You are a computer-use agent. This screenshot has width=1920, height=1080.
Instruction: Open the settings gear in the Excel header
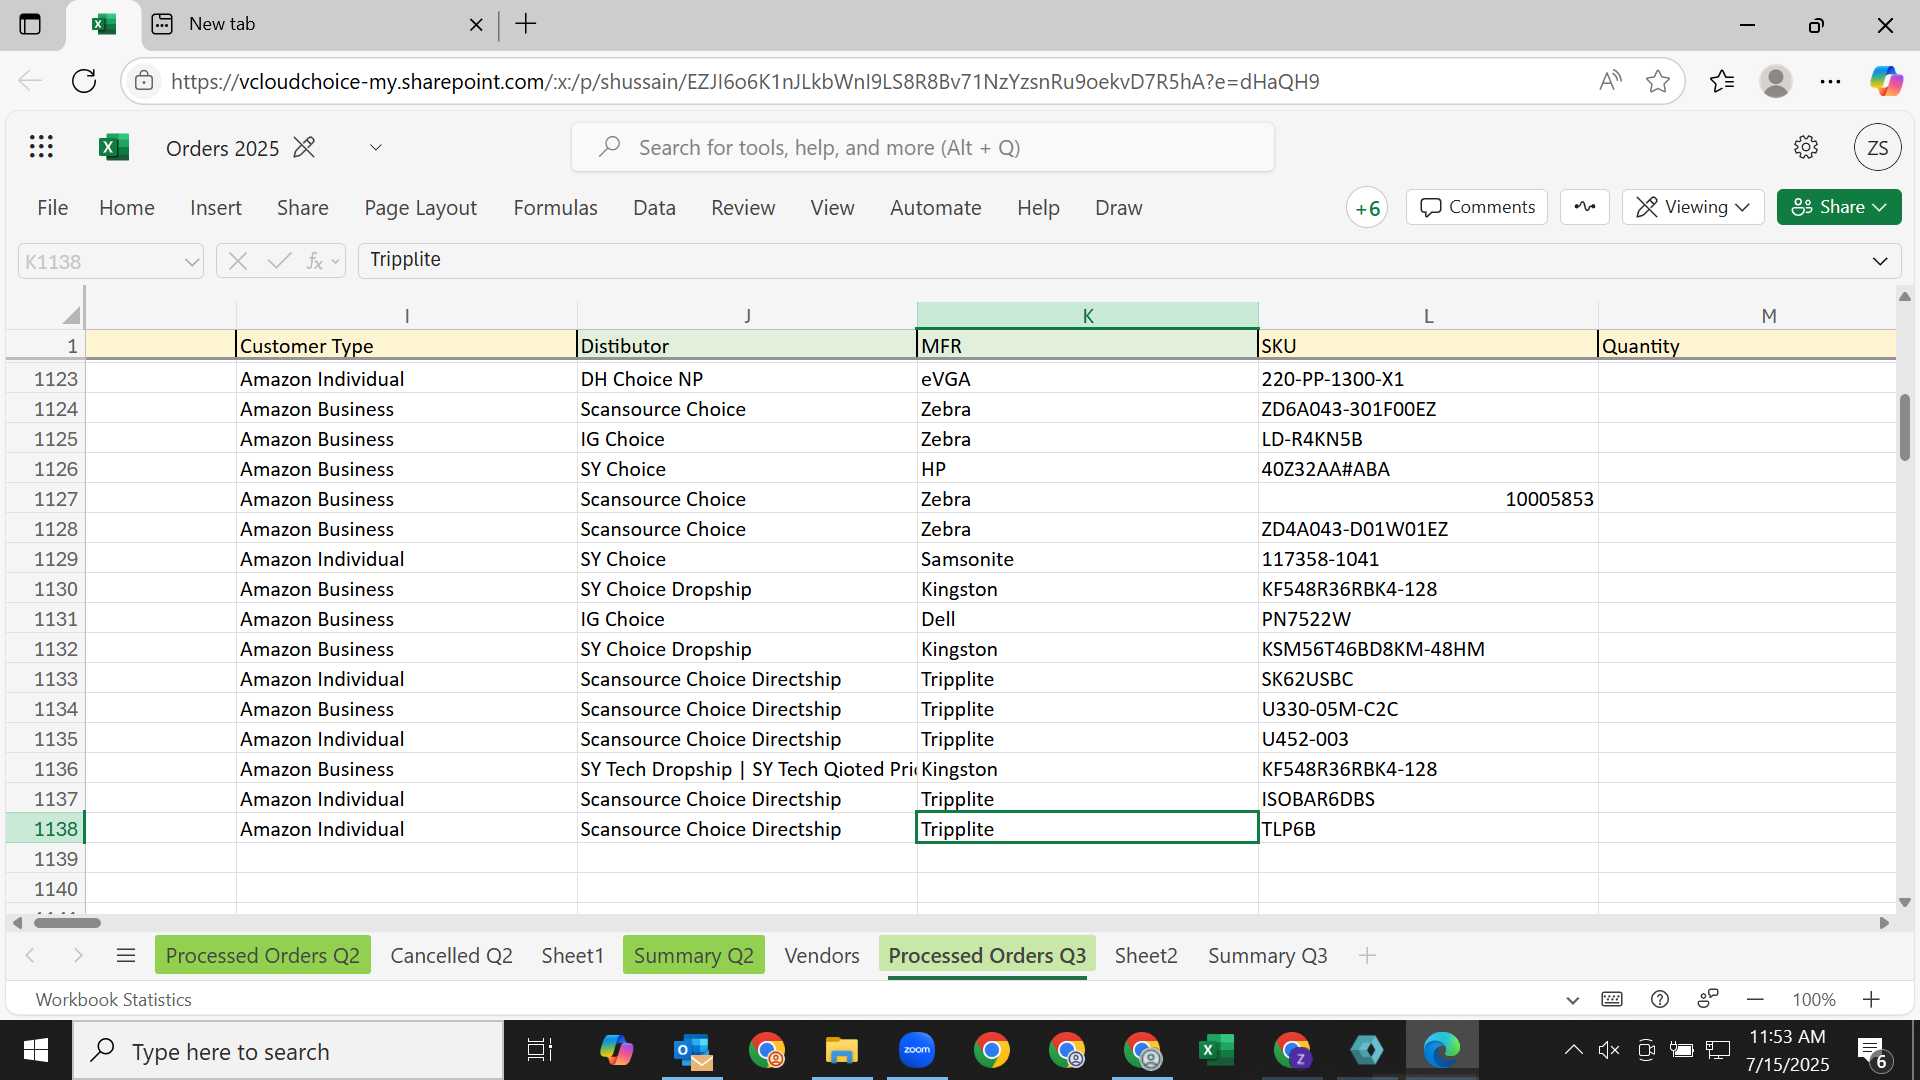(x=1805, y=147)
